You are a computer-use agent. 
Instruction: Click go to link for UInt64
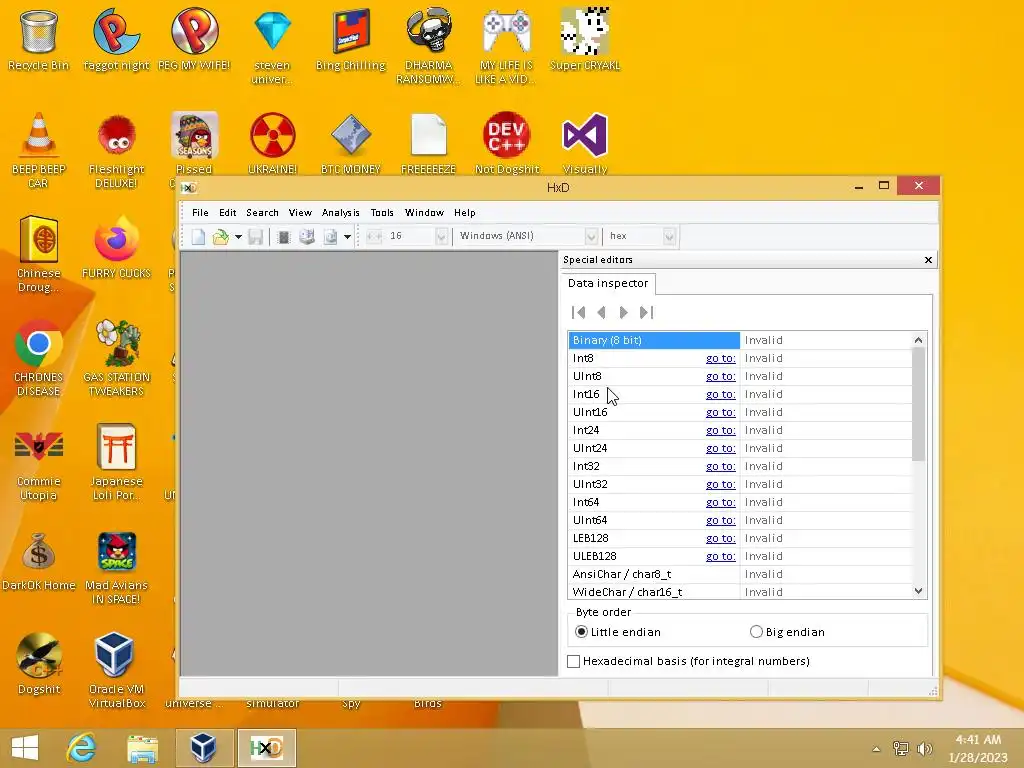(720, 520)
